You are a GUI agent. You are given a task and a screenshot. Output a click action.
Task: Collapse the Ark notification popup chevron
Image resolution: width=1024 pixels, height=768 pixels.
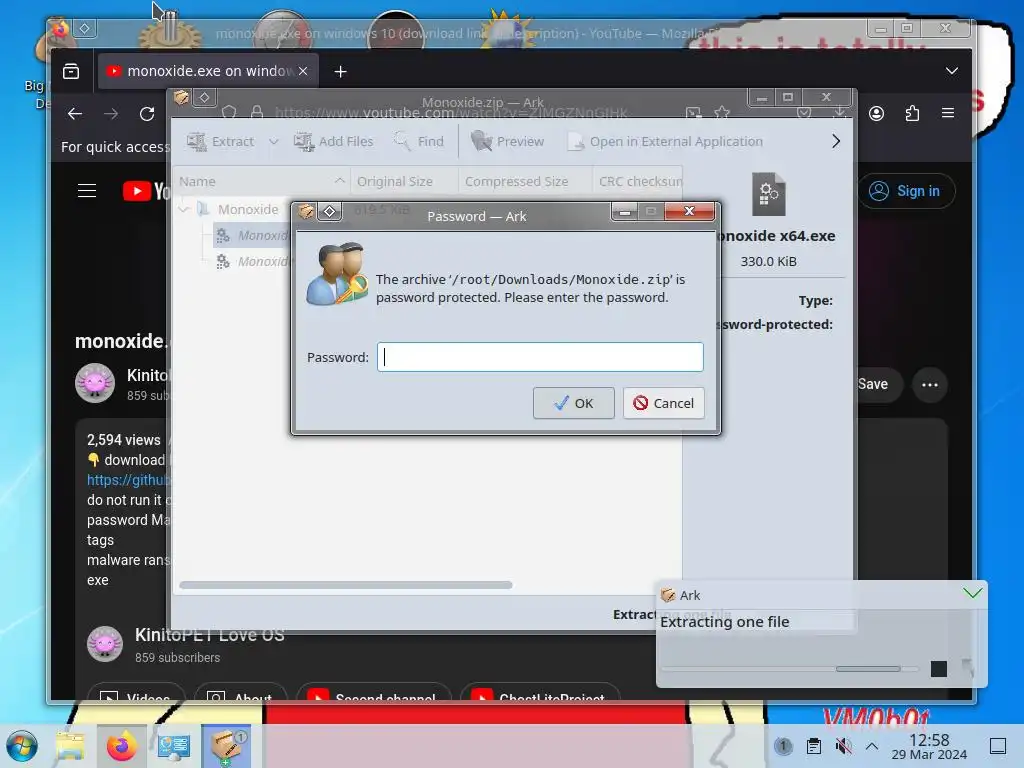(x=972, y=592)
